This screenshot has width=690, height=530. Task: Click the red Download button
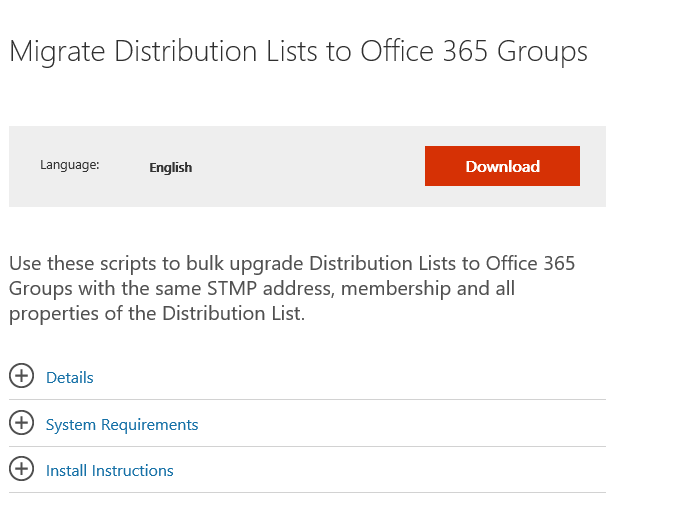502,166
